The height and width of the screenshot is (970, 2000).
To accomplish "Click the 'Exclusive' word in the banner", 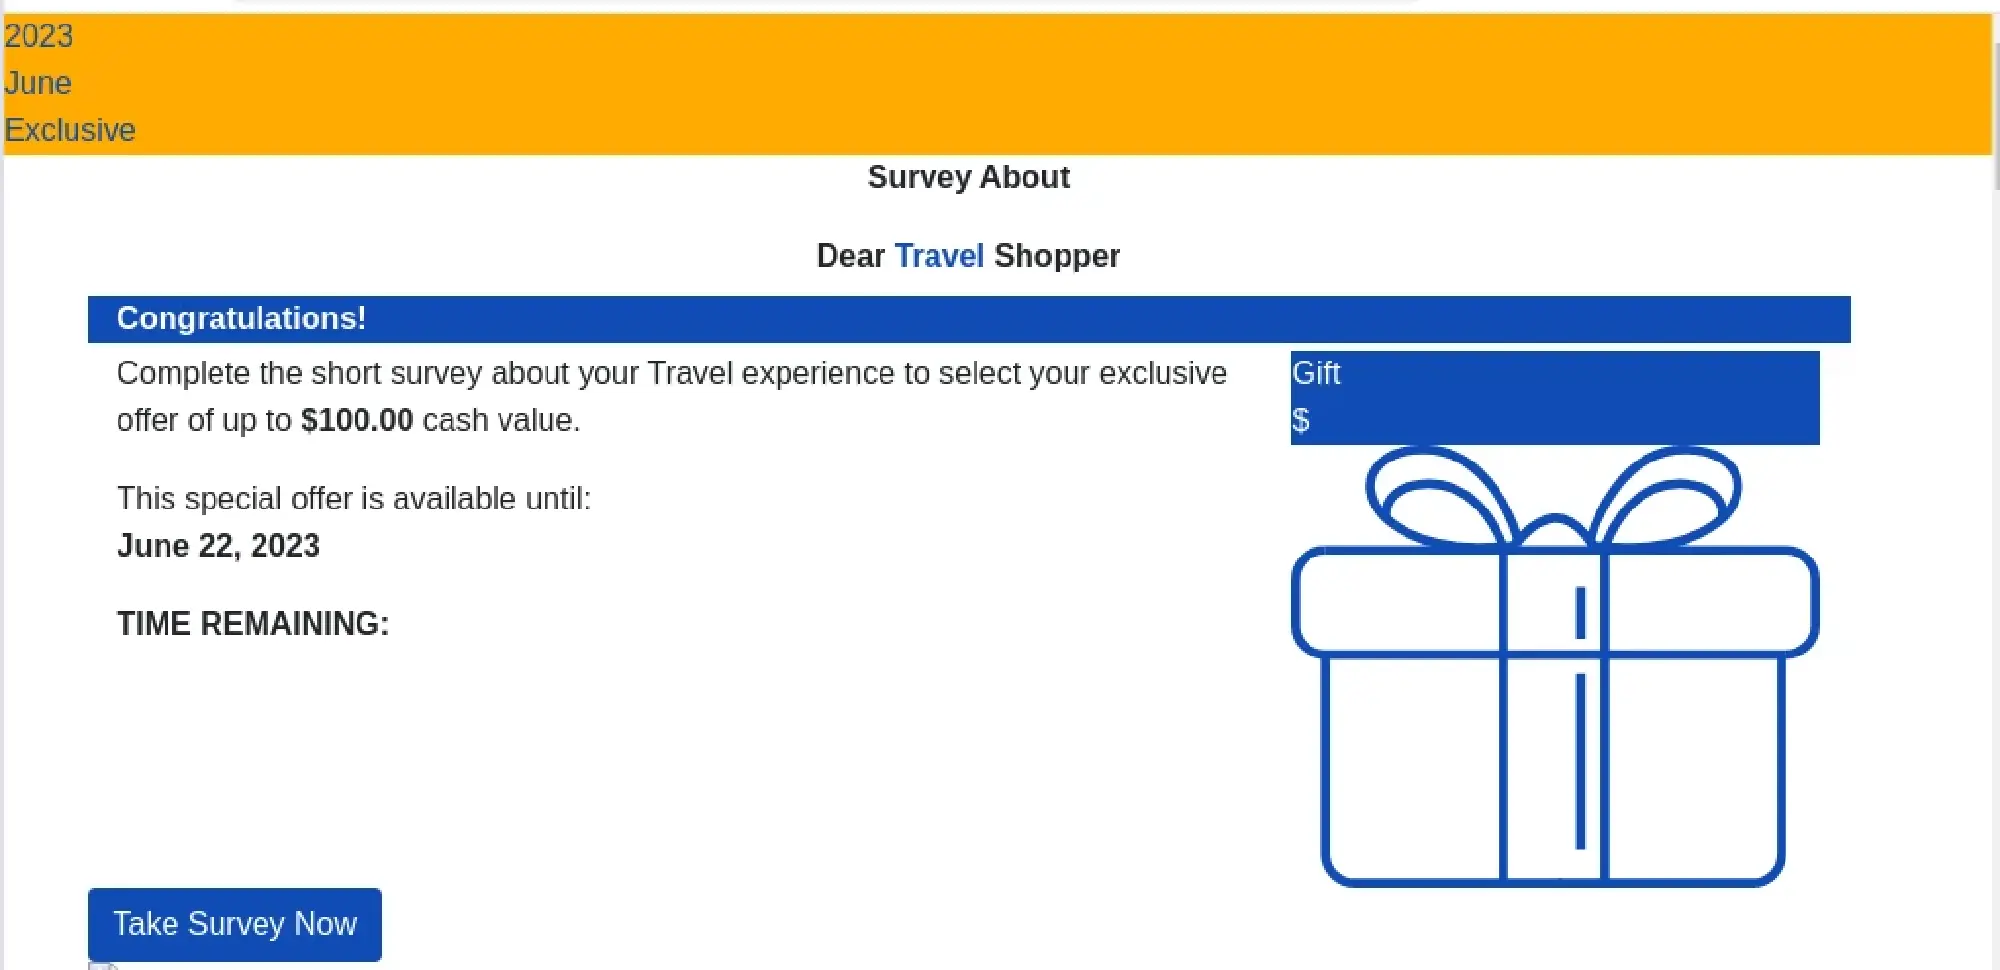I will click(70, 129).
